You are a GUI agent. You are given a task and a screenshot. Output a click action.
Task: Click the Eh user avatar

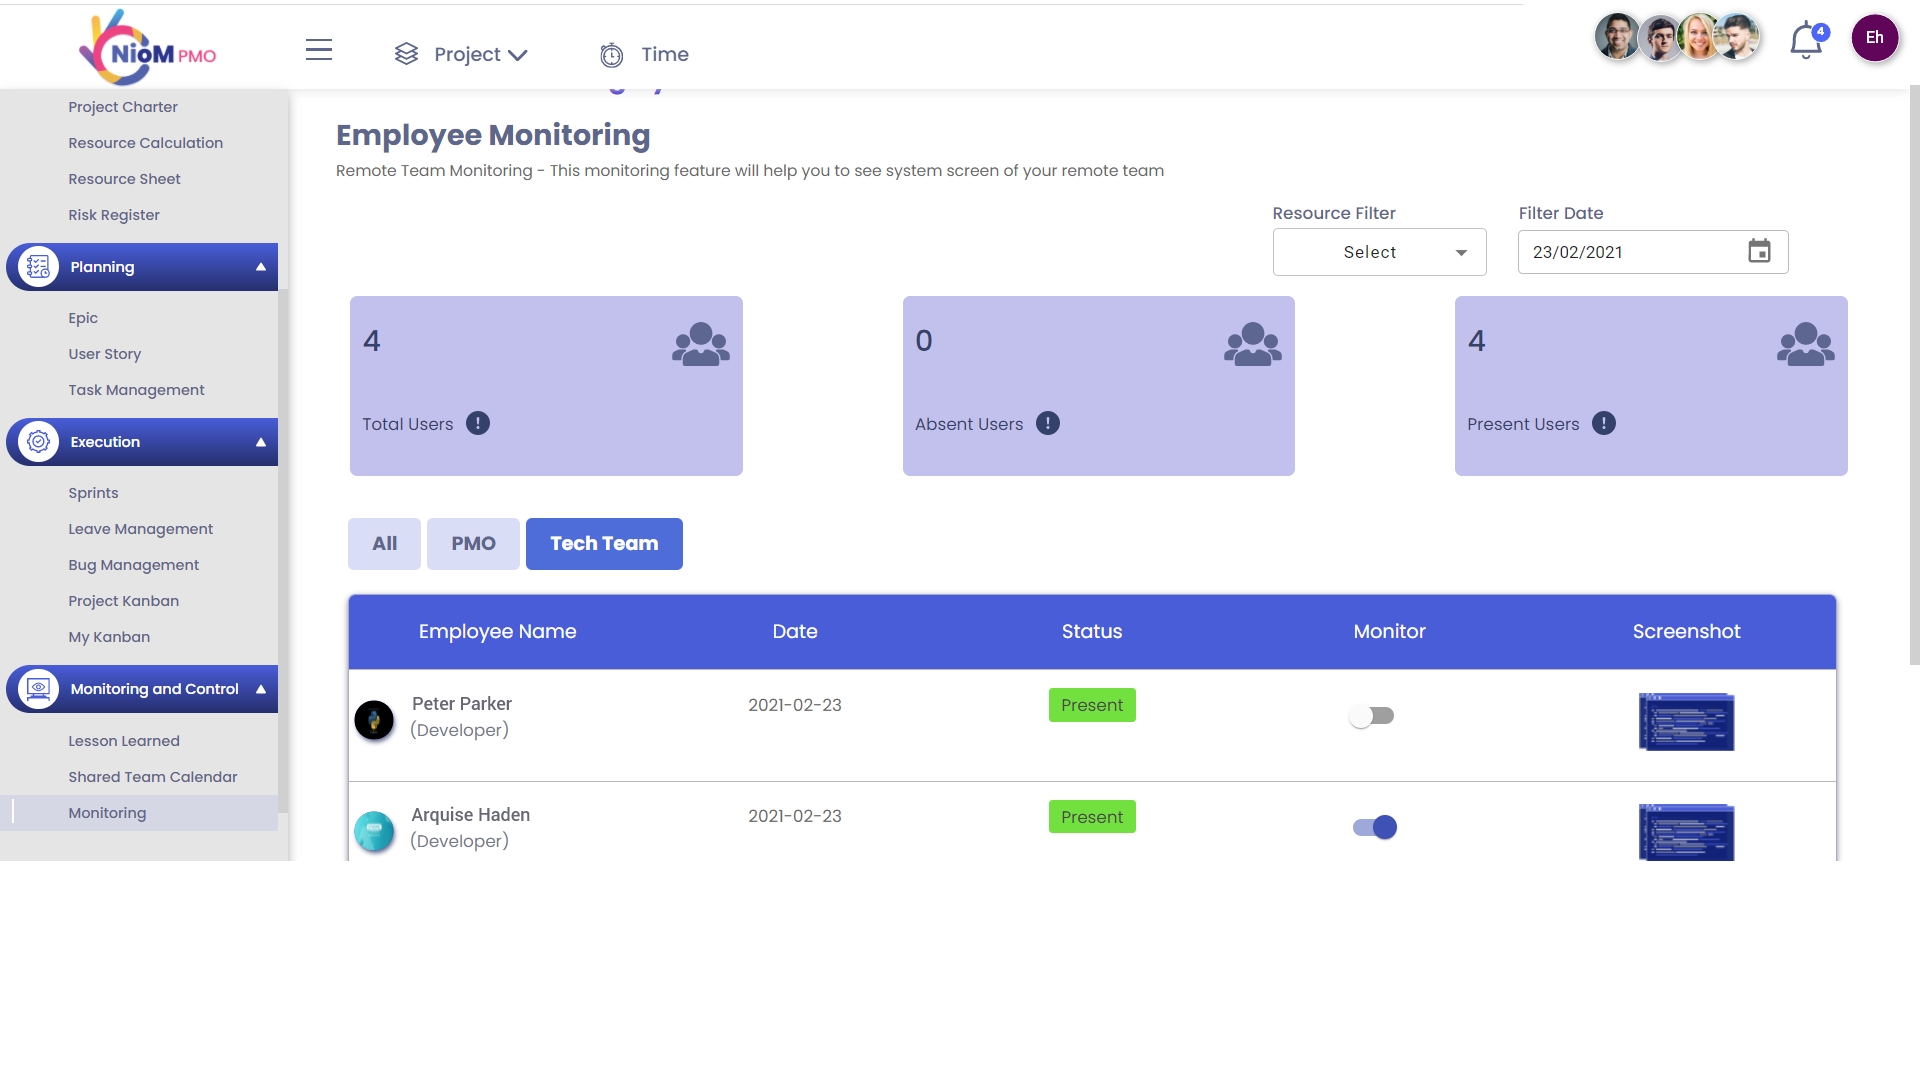1874,38
